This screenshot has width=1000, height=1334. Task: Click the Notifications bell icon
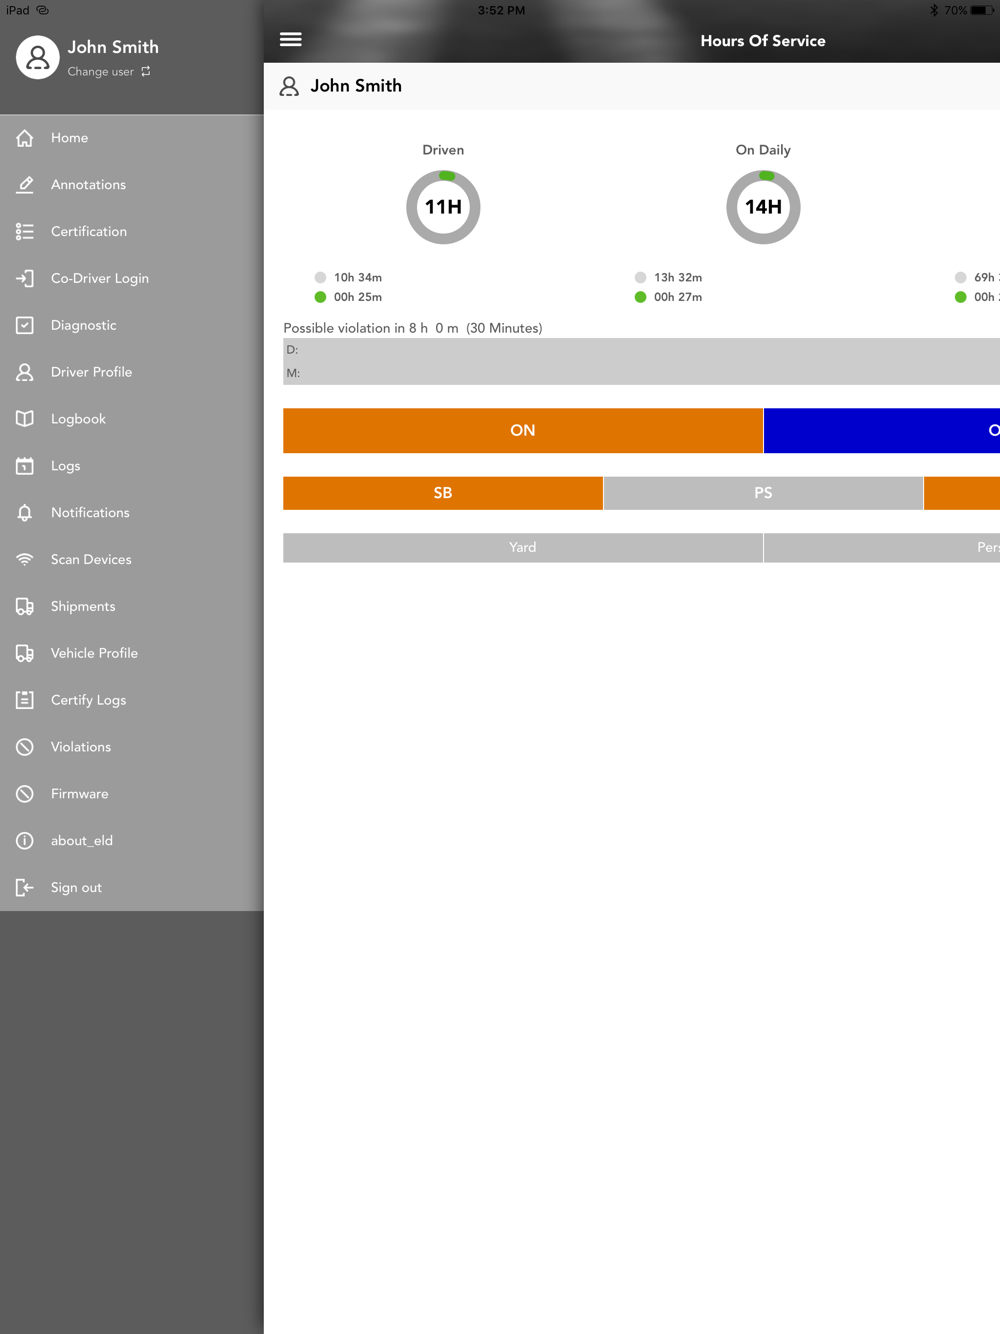(x=25, y=513)
